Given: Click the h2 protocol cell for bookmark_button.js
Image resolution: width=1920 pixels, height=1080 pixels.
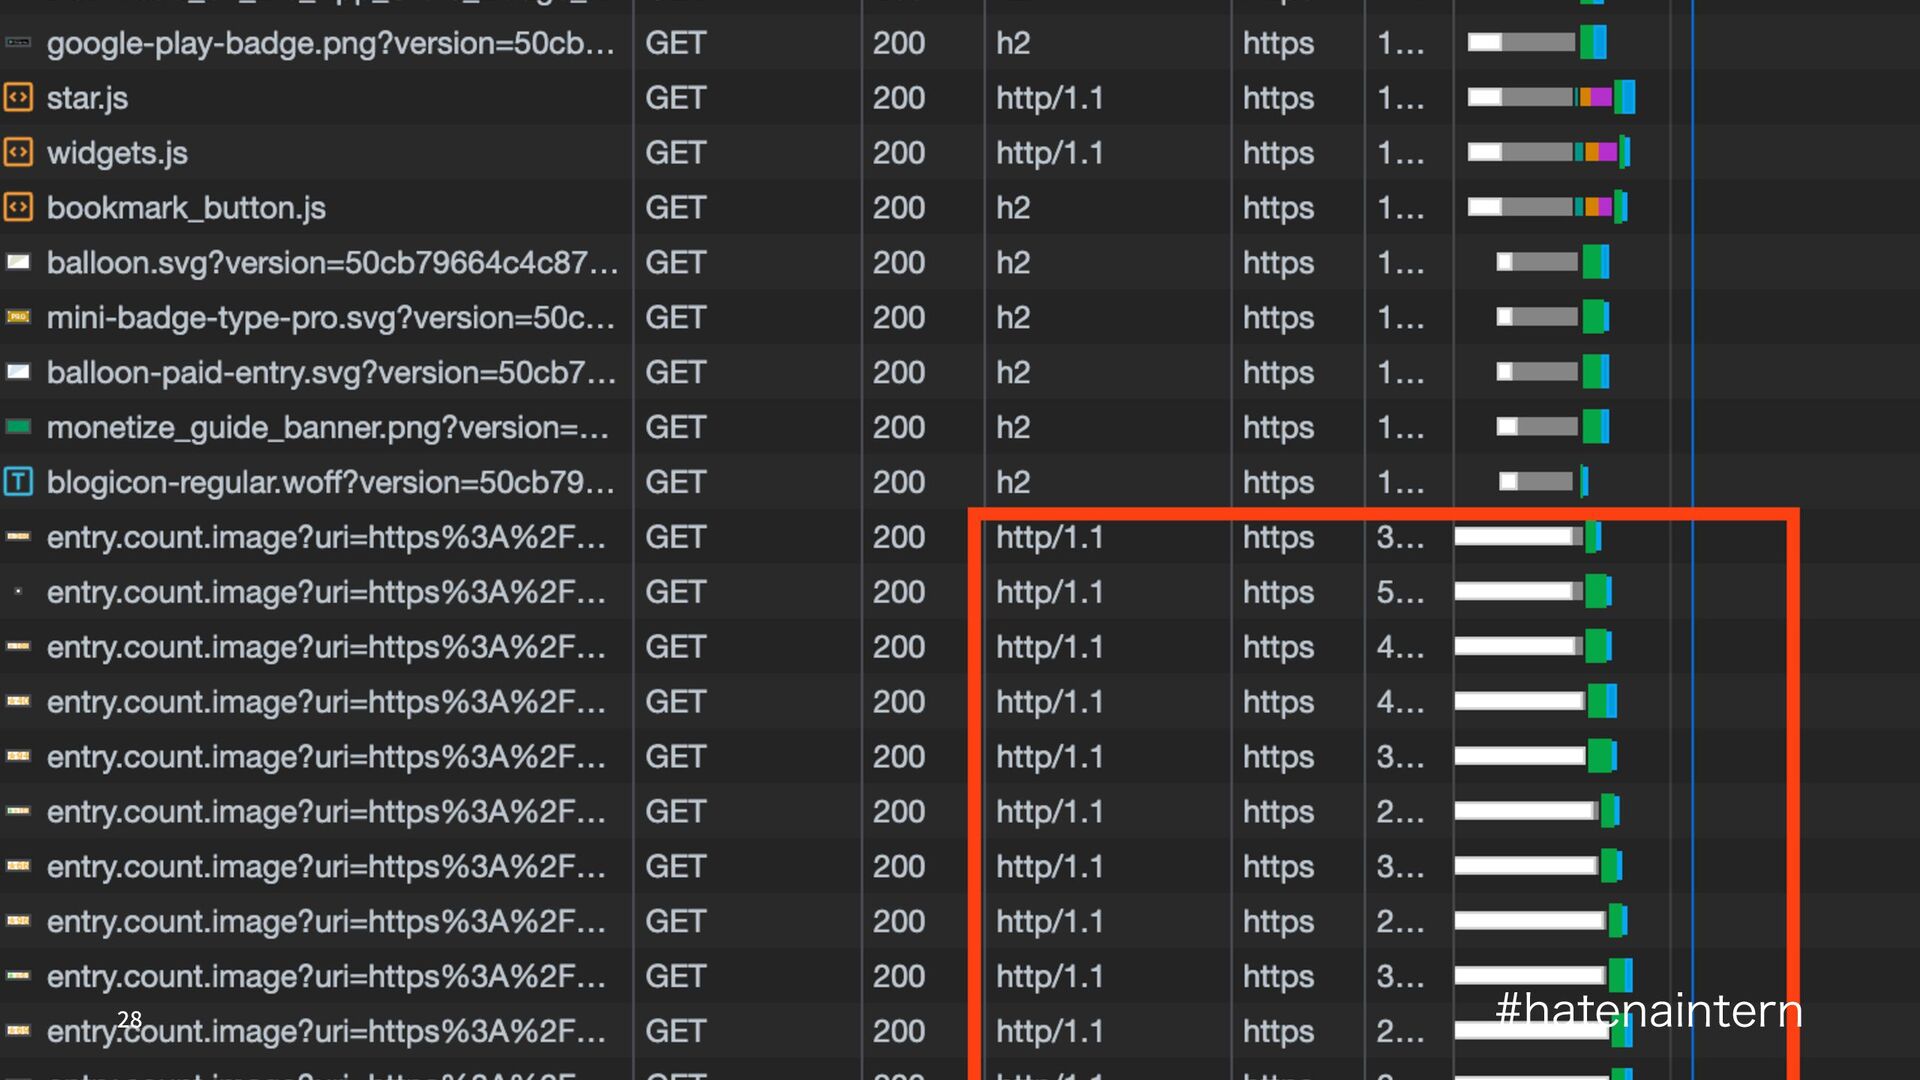Looking at the screenshot, I should 1013,208.
